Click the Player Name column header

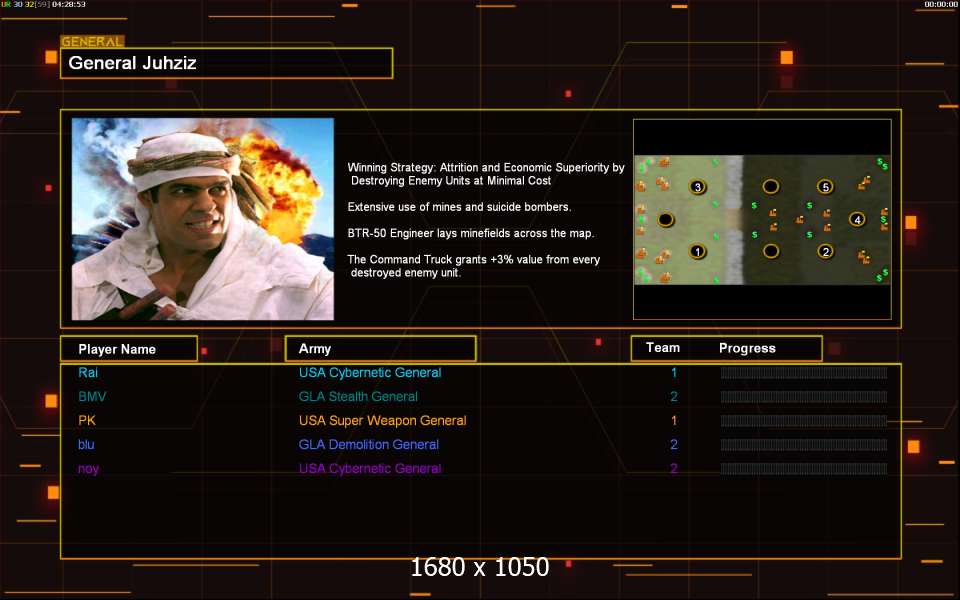coord(129,349)
